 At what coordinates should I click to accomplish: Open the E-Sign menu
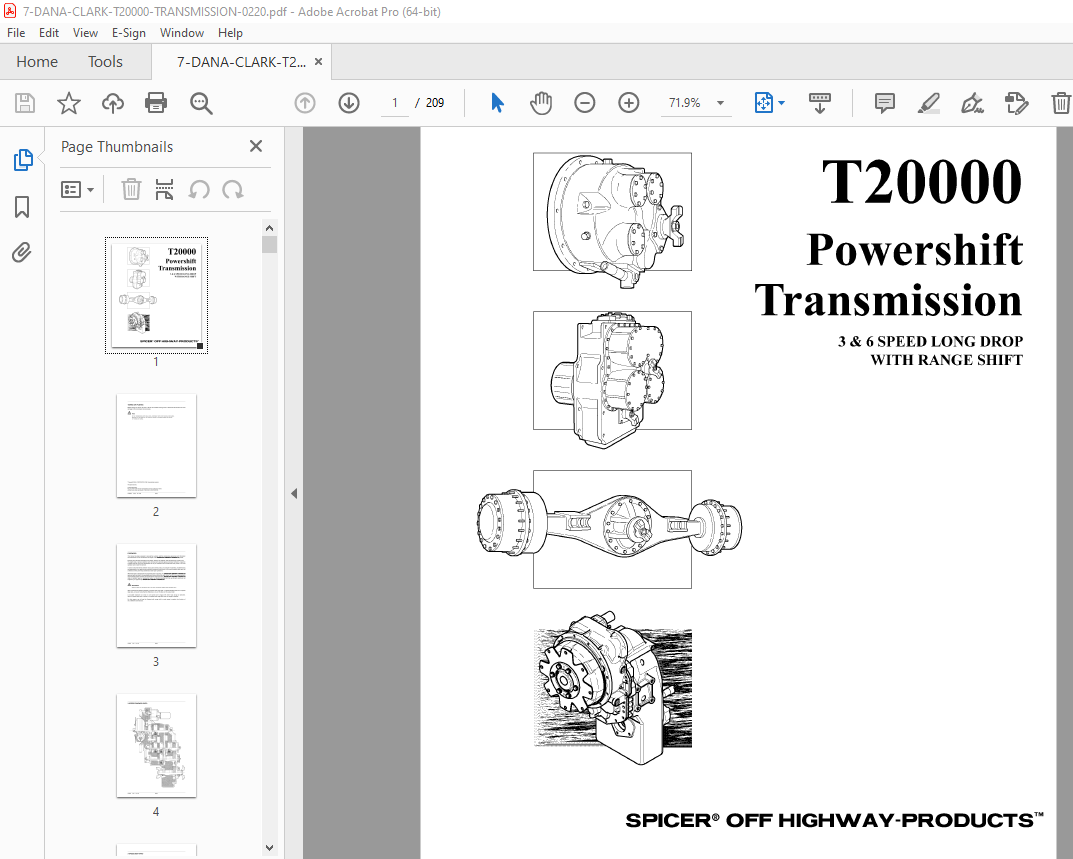pyautogui.click(x=129, y=33)
